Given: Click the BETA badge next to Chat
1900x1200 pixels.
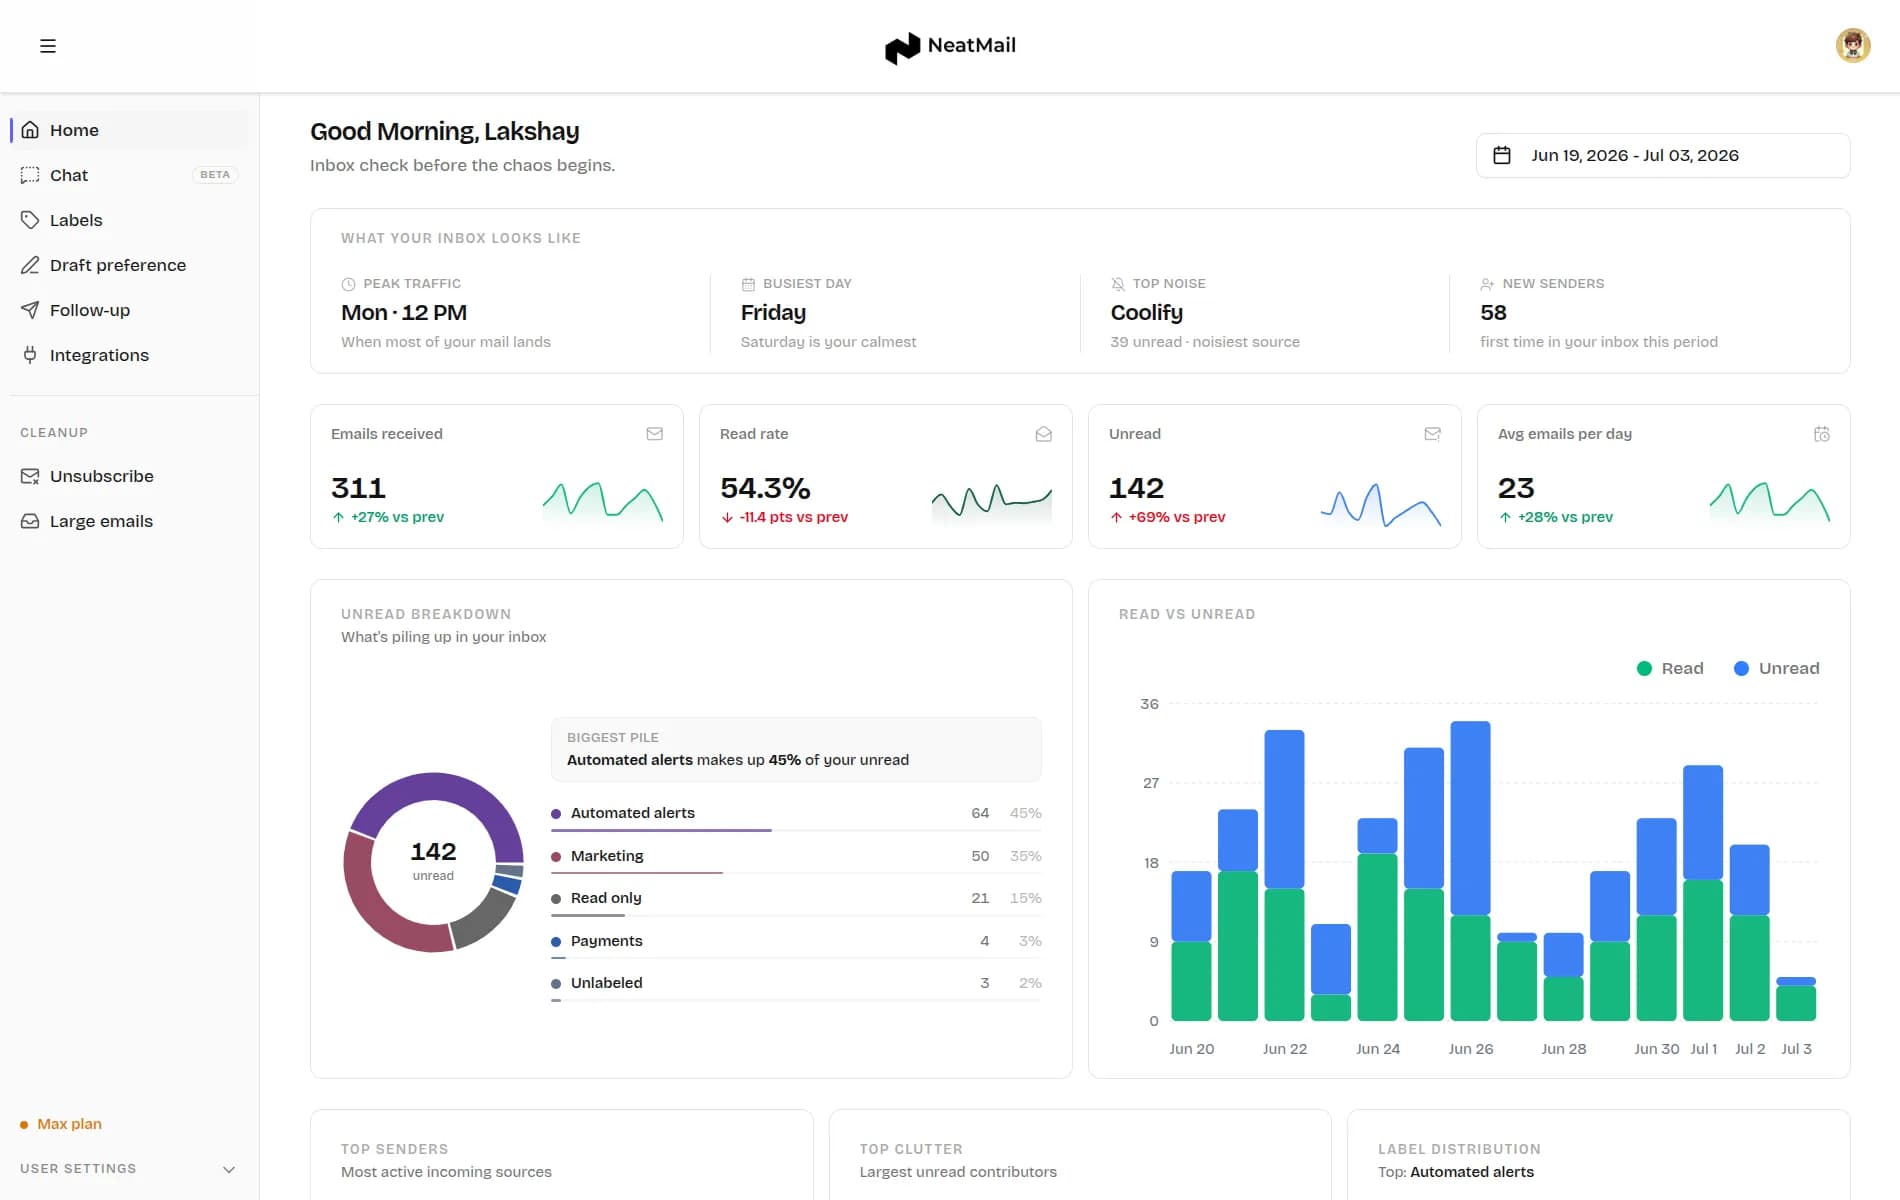Looking at the screenshot, I should pos(214,175).
